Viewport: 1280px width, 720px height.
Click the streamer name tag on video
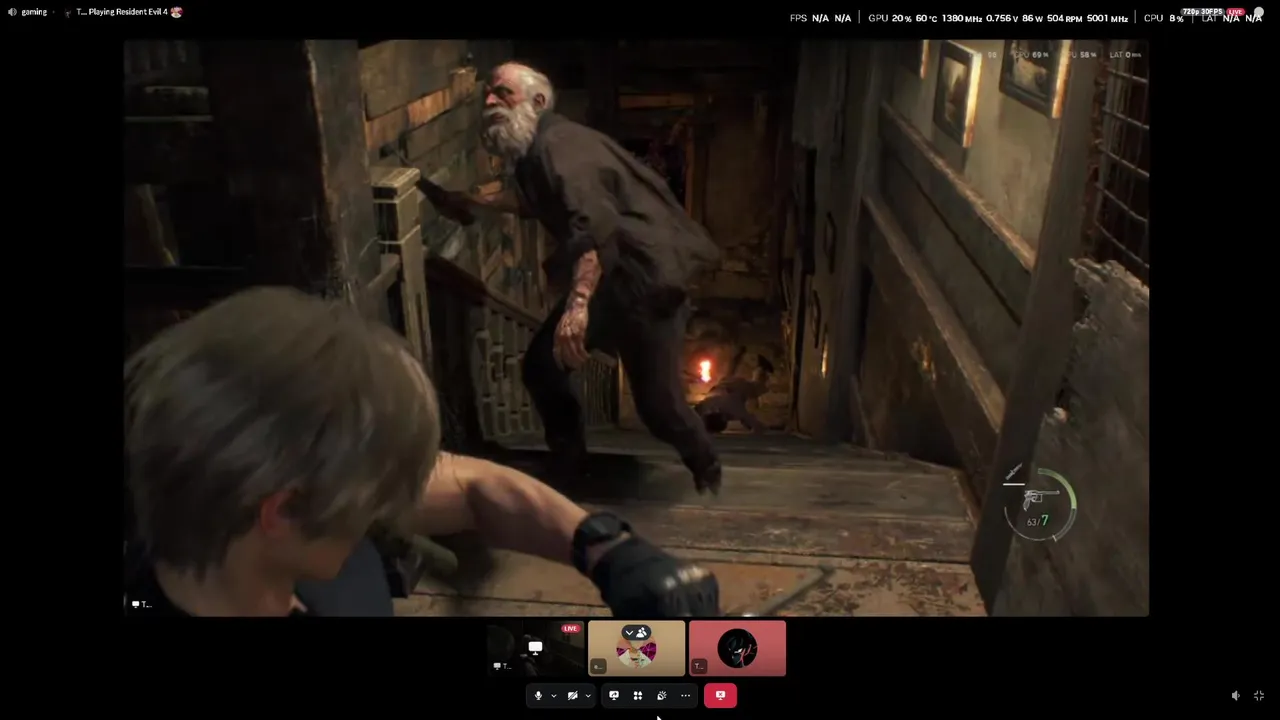(x=142, y=604)
